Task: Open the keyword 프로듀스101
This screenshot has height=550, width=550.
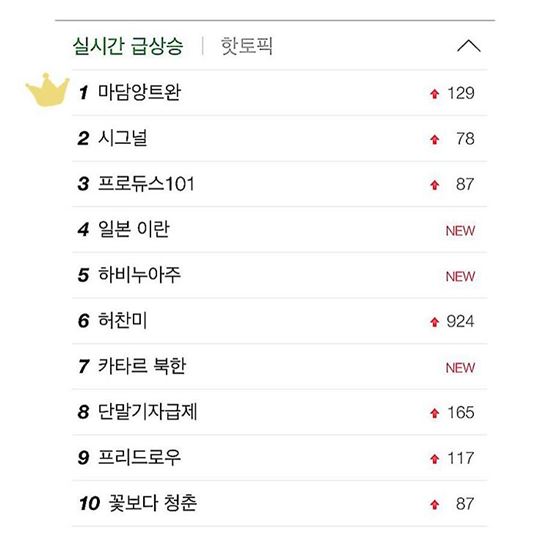Action: (x=146, y=183)
